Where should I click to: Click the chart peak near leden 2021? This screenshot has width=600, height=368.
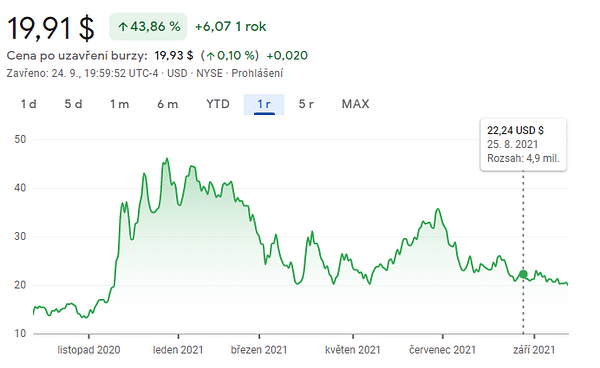167,159
